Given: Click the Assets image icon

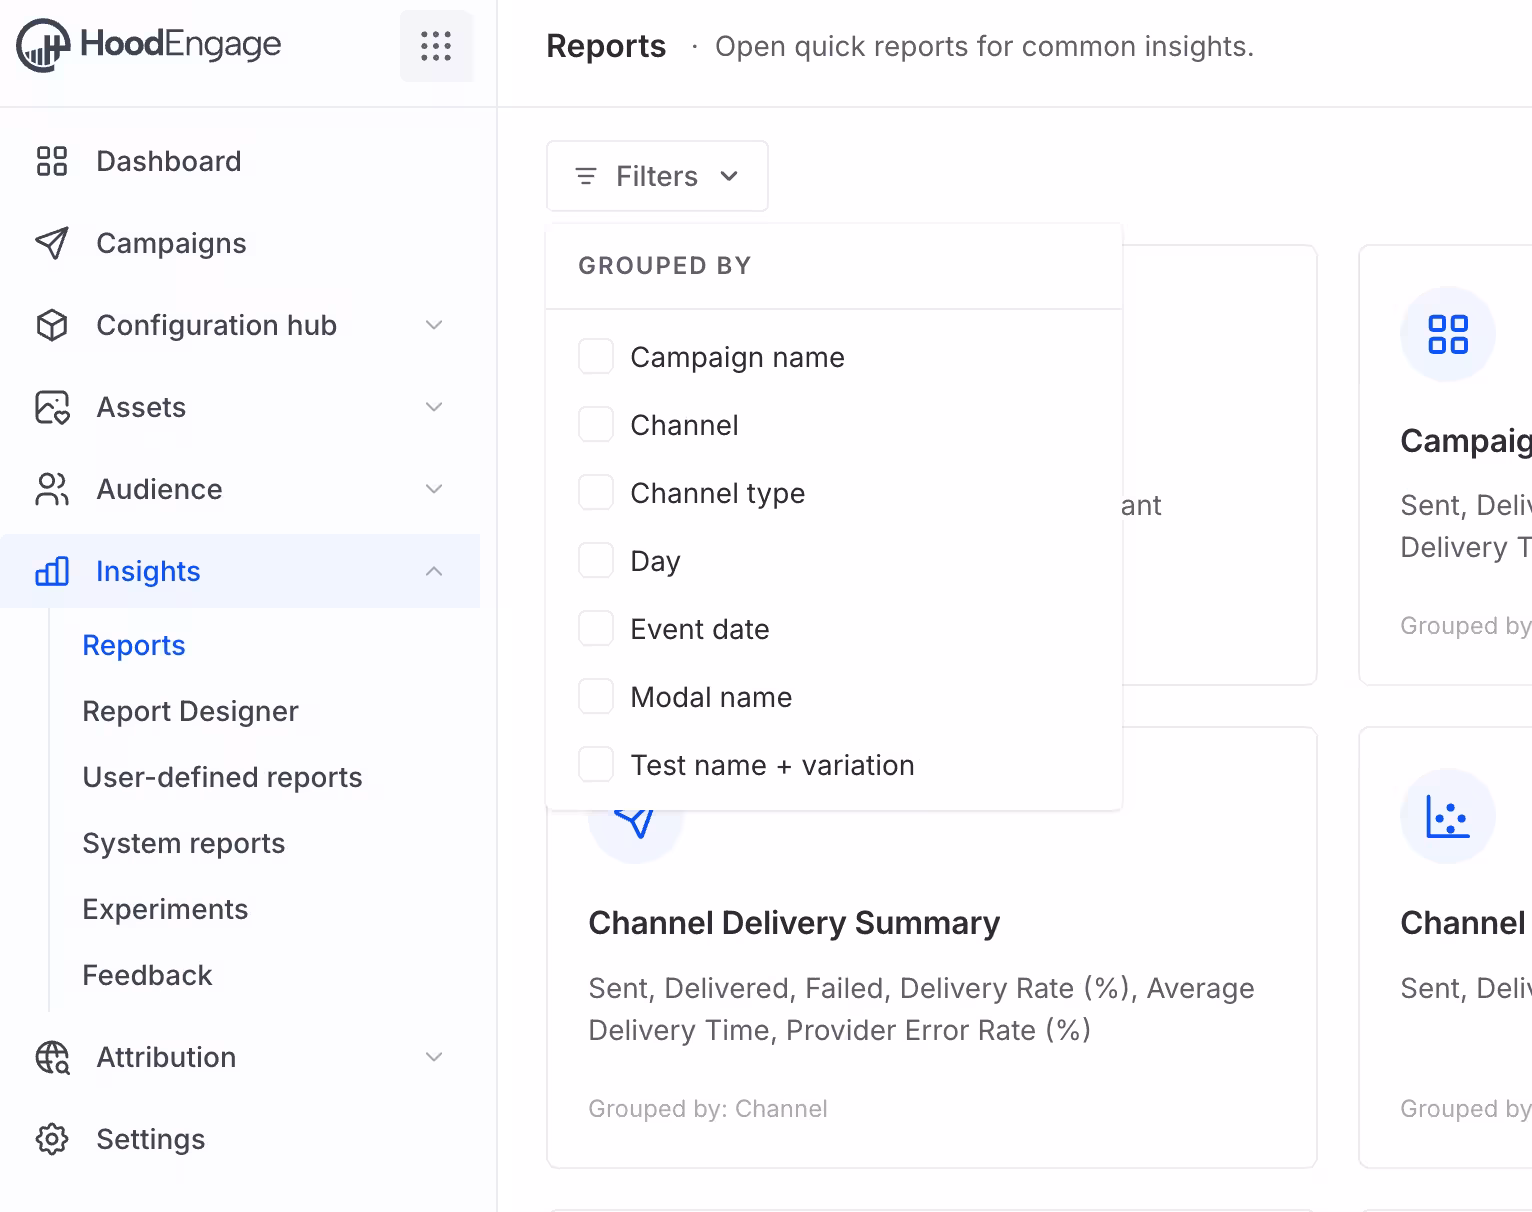Looking at the screenshot, I should (x=52, y=407).
